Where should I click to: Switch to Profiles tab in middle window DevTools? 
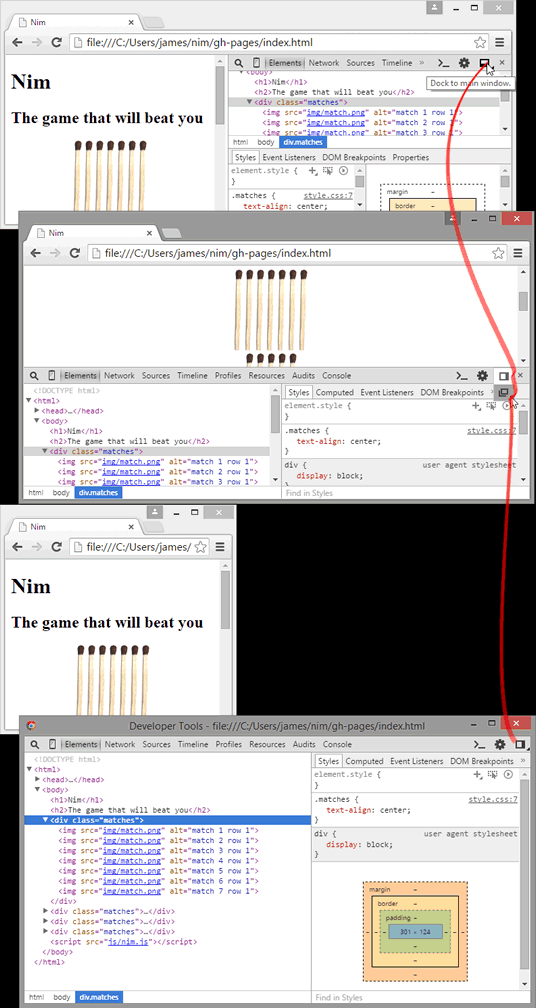228,375
